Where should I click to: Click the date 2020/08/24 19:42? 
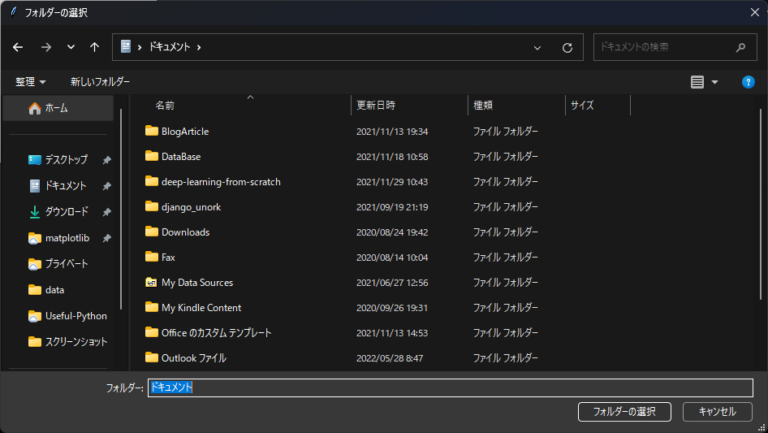tap(392, 232)
